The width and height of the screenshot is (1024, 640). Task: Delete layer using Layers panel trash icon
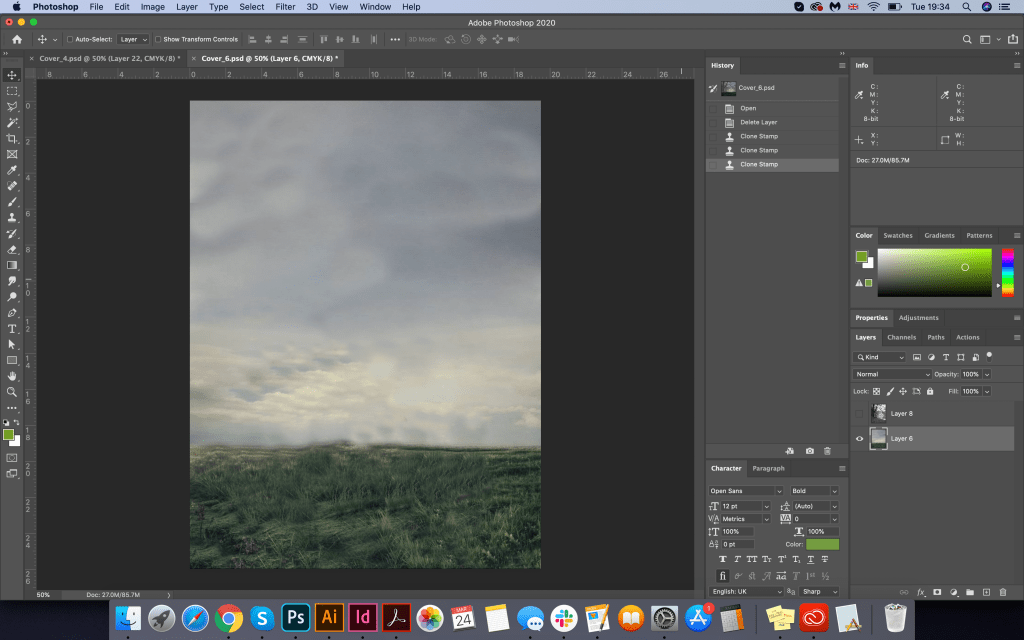coord(1003,592)
